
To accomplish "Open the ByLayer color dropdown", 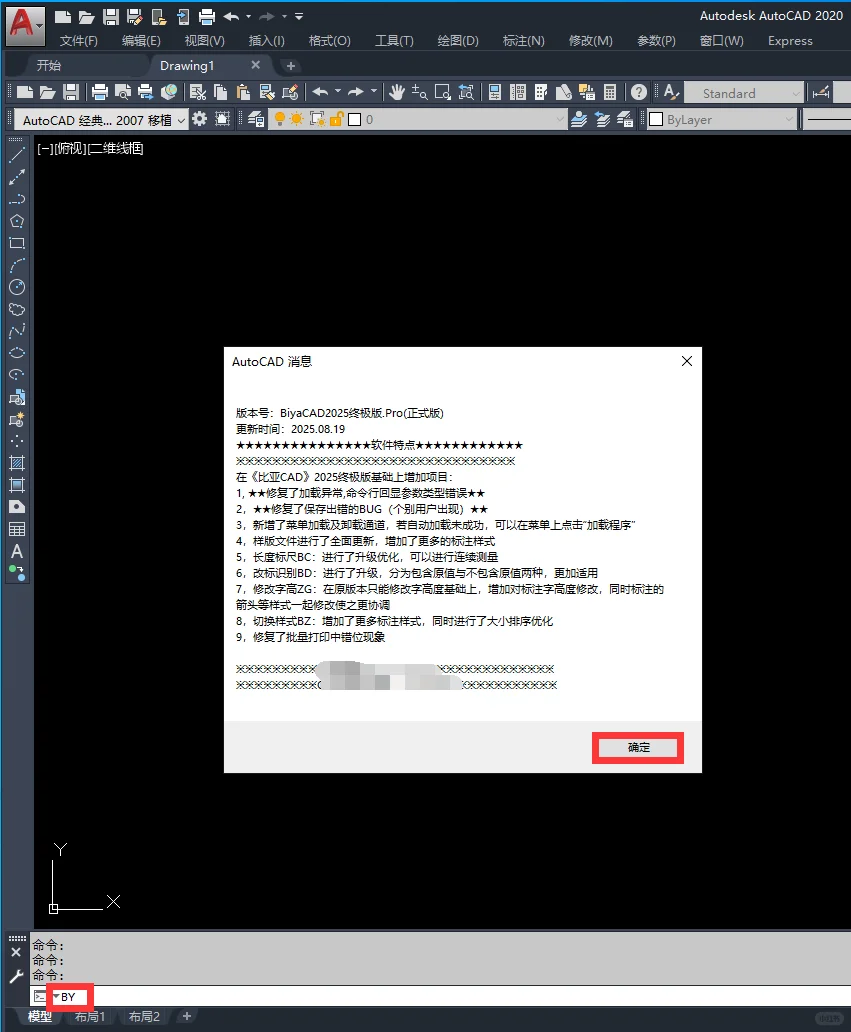I will (790, 119).
